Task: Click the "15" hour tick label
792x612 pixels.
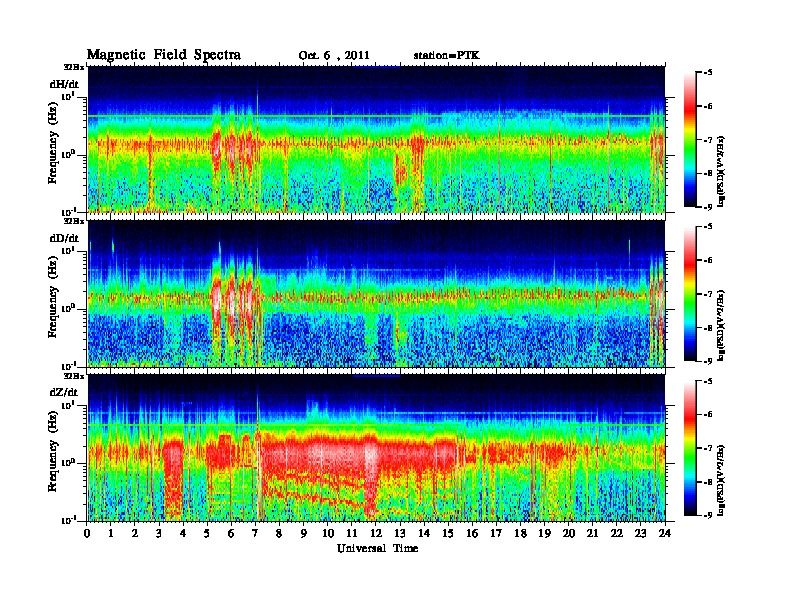Action: pyautogui.click(x=449, y=534)
